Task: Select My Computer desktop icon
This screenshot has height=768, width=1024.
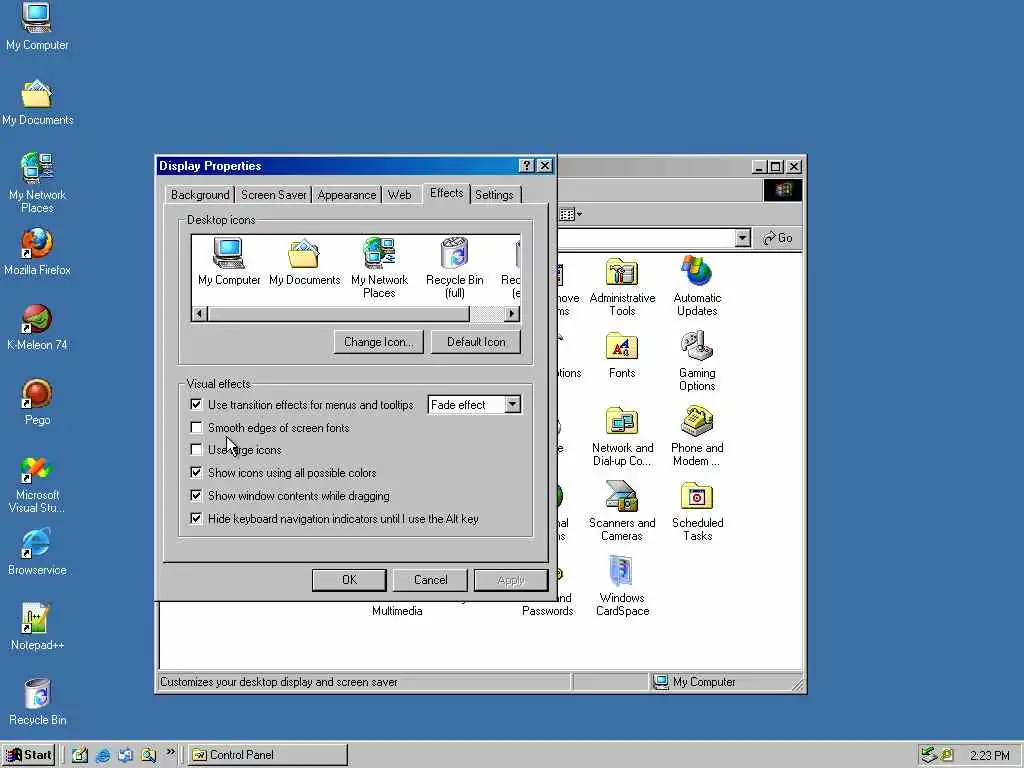Action: pyautogui.click(x=37, y=26)
